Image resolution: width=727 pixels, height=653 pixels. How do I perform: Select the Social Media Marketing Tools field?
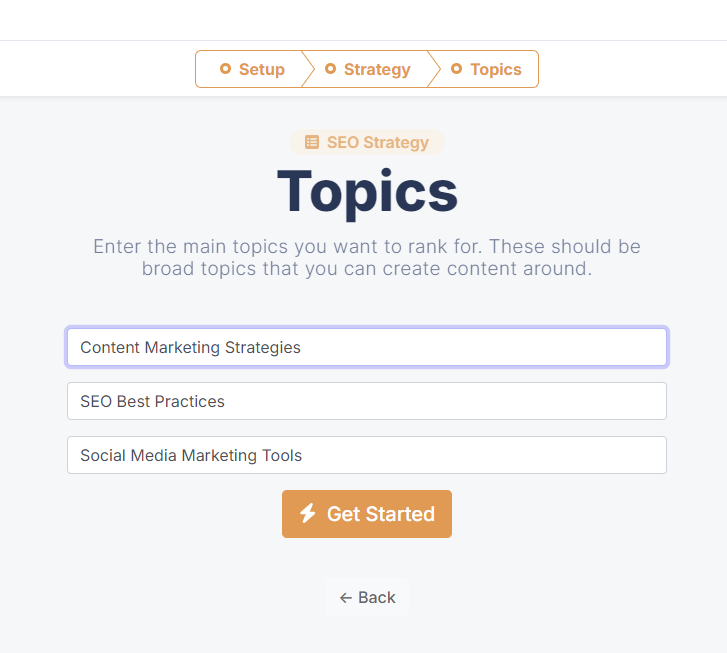[367, 455]
